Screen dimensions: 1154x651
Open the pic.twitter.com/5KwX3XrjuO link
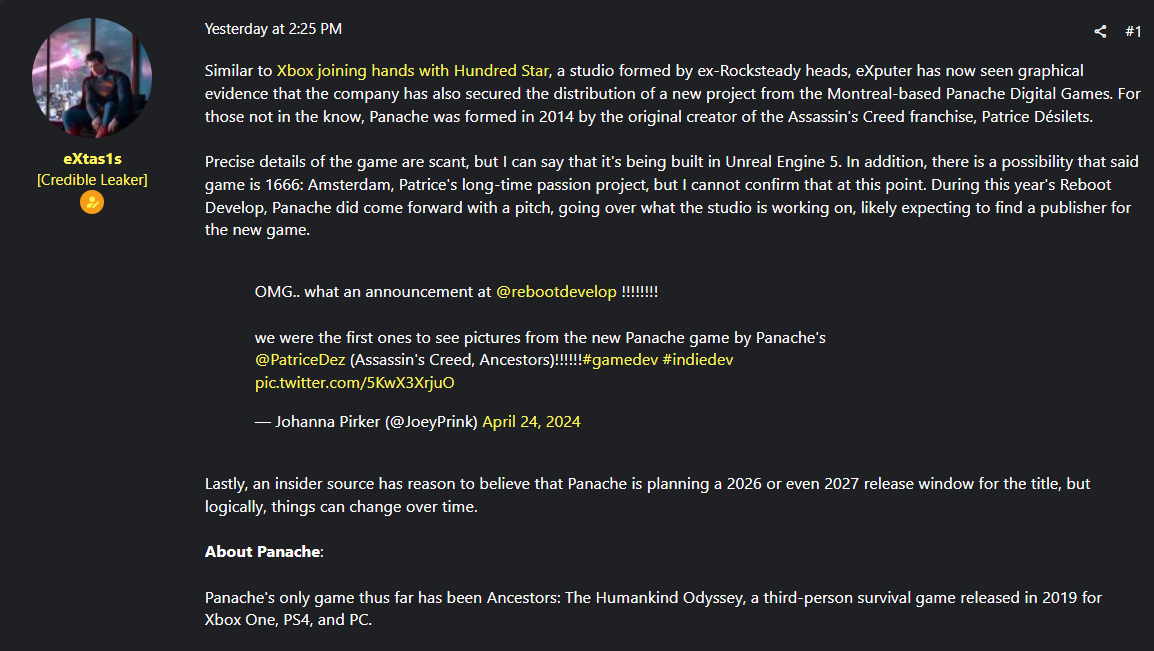point(355,383)
